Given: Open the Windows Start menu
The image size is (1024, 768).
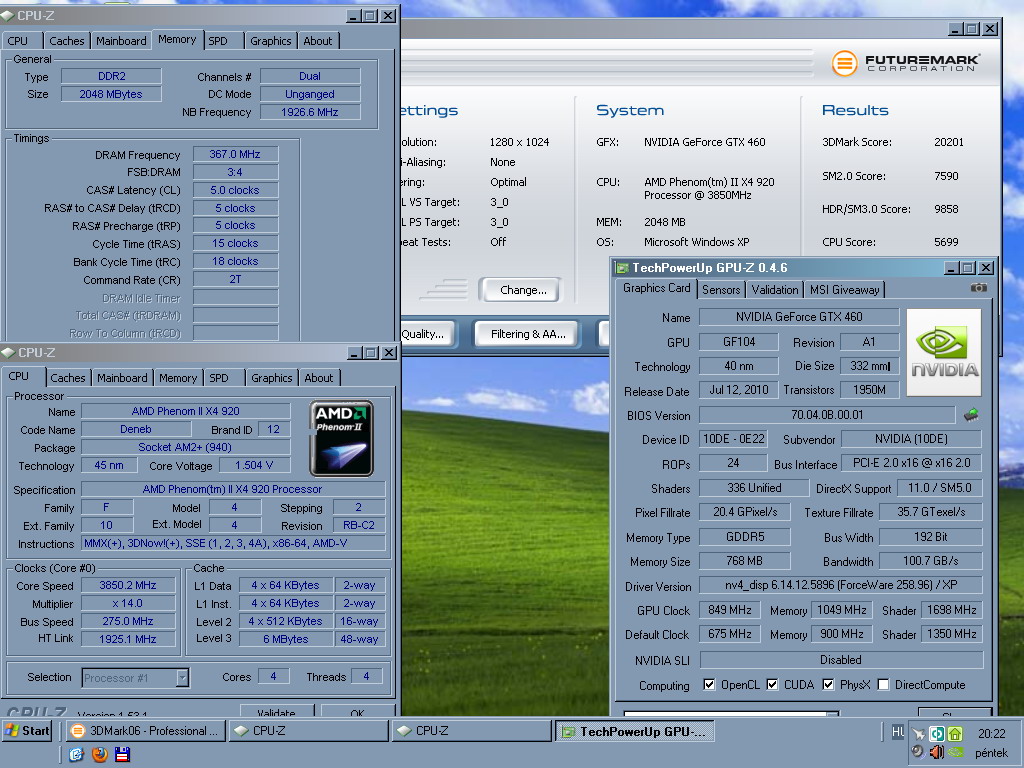Looking at the screenshot, I should 27,731.
